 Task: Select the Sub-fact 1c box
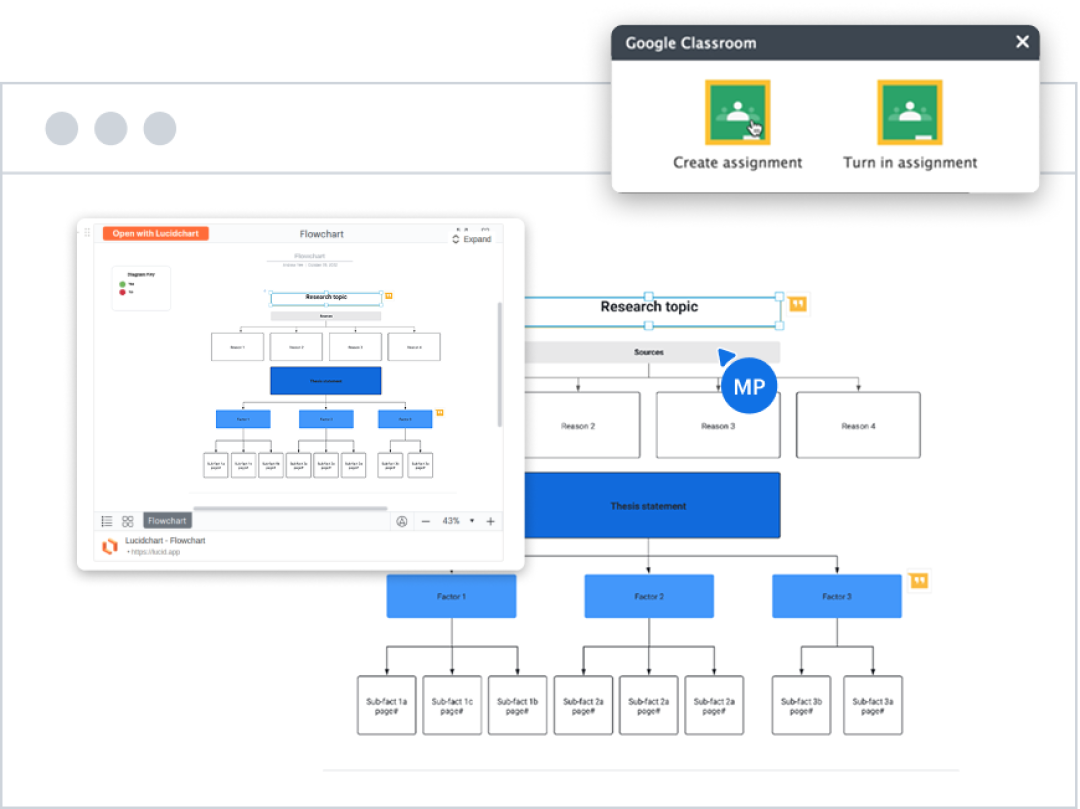[x=452, y=705]
